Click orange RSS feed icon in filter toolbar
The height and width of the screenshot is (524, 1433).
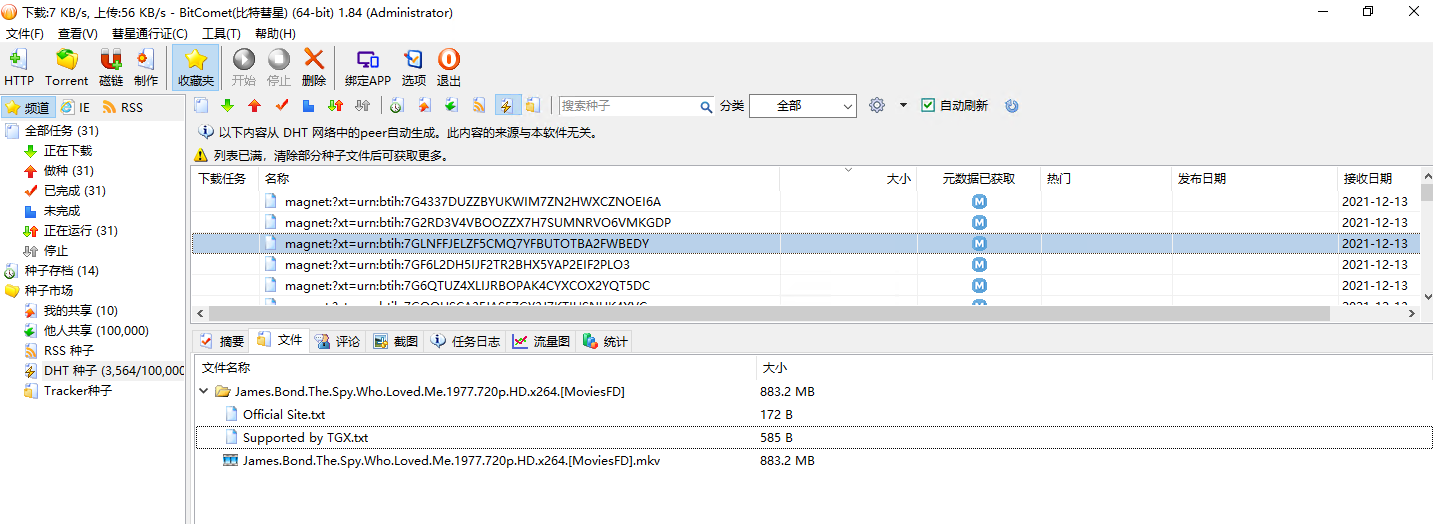pyautogui.click(x=478, y=105)
